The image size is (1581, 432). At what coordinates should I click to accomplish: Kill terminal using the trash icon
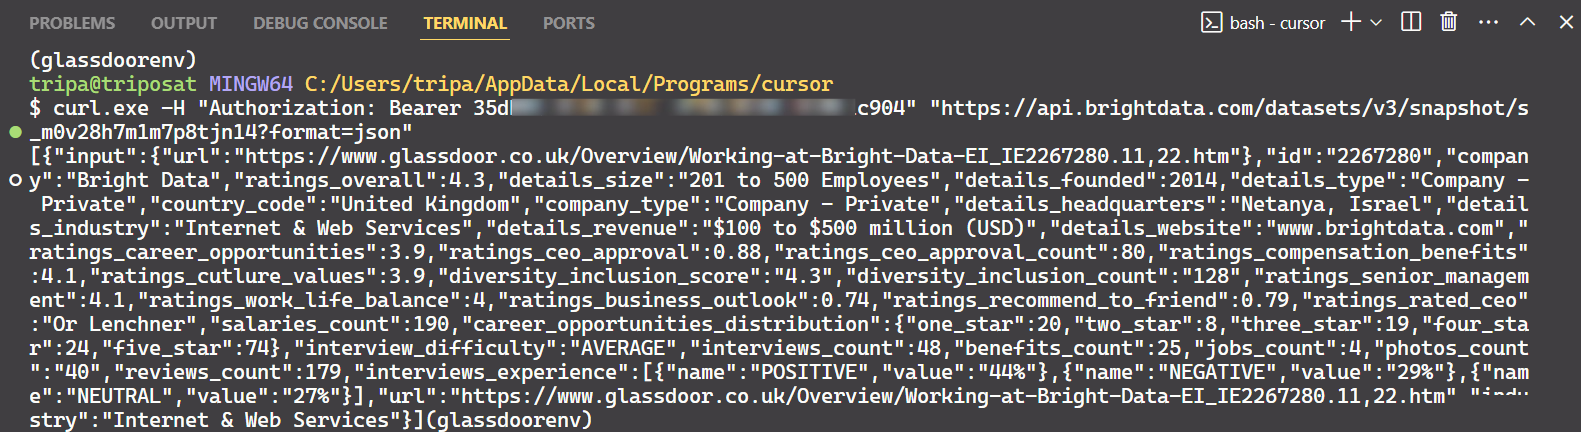(x=1448, y=22)
